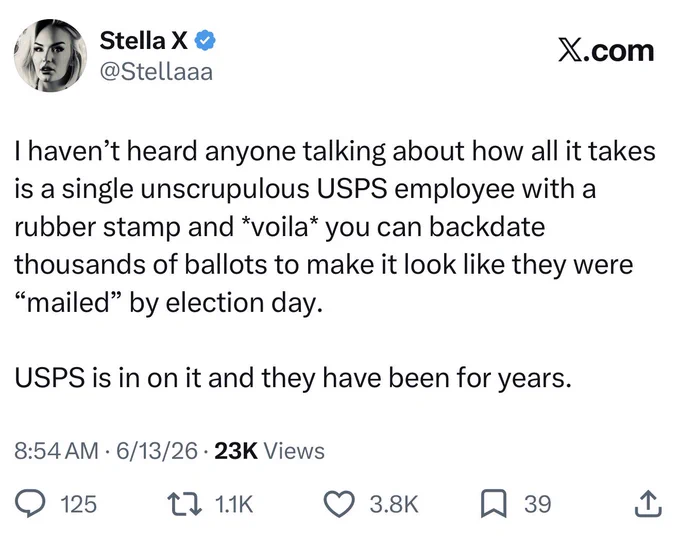
Task: Show the 3.8K likes count
Action: 394,504
